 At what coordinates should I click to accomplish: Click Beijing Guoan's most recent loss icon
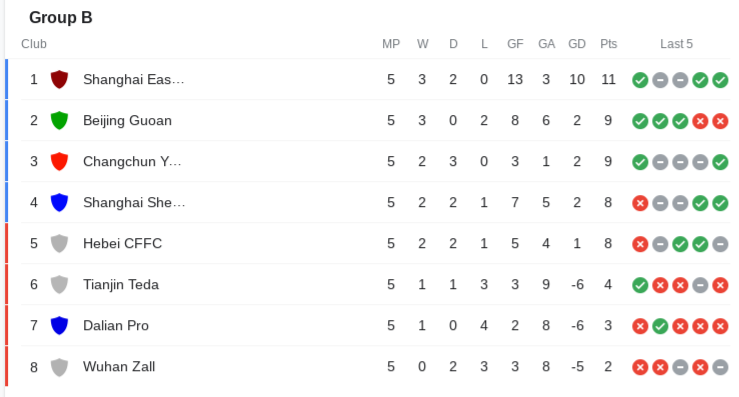pos(720,121)
